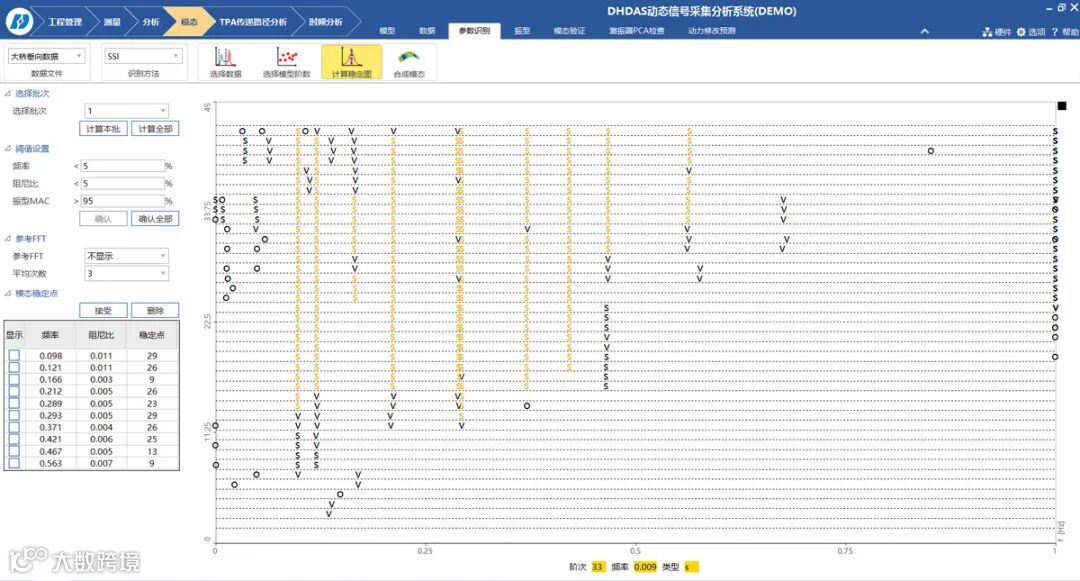
Task: Open the 平均次数 dropdown
Action: pyautogui.click(x=126, y=273)
